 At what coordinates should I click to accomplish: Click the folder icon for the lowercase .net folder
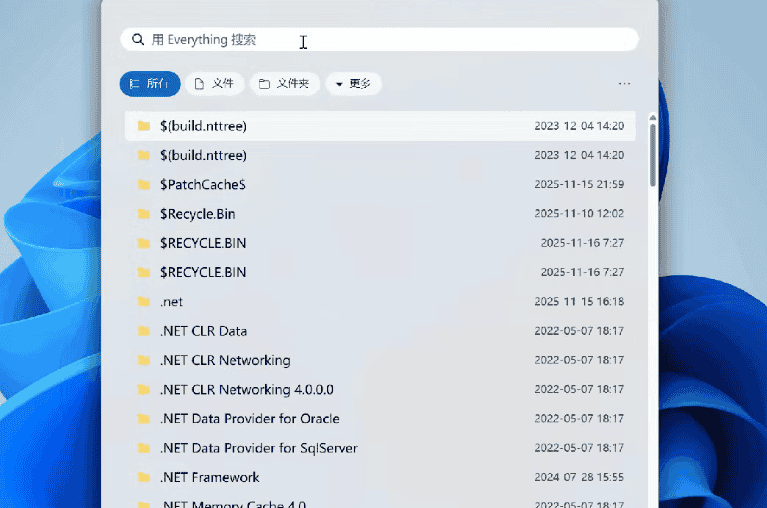click(144, 302)
